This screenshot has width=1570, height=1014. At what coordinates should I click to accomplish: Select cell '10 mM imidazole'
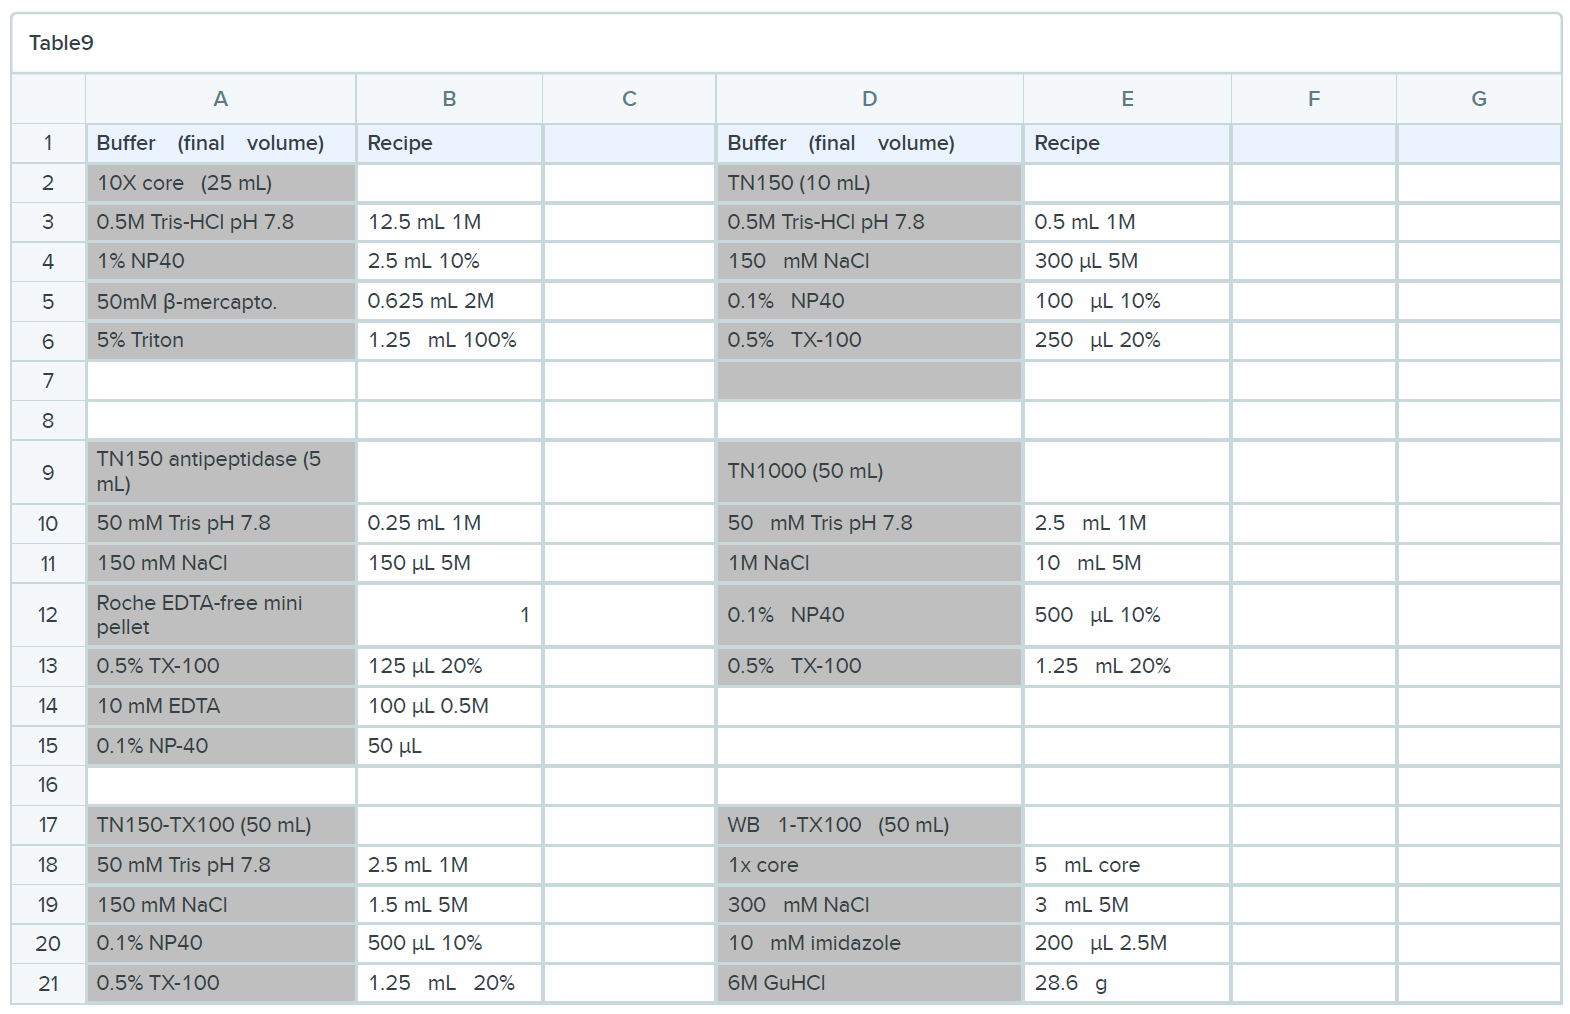[x=869, y=943]
